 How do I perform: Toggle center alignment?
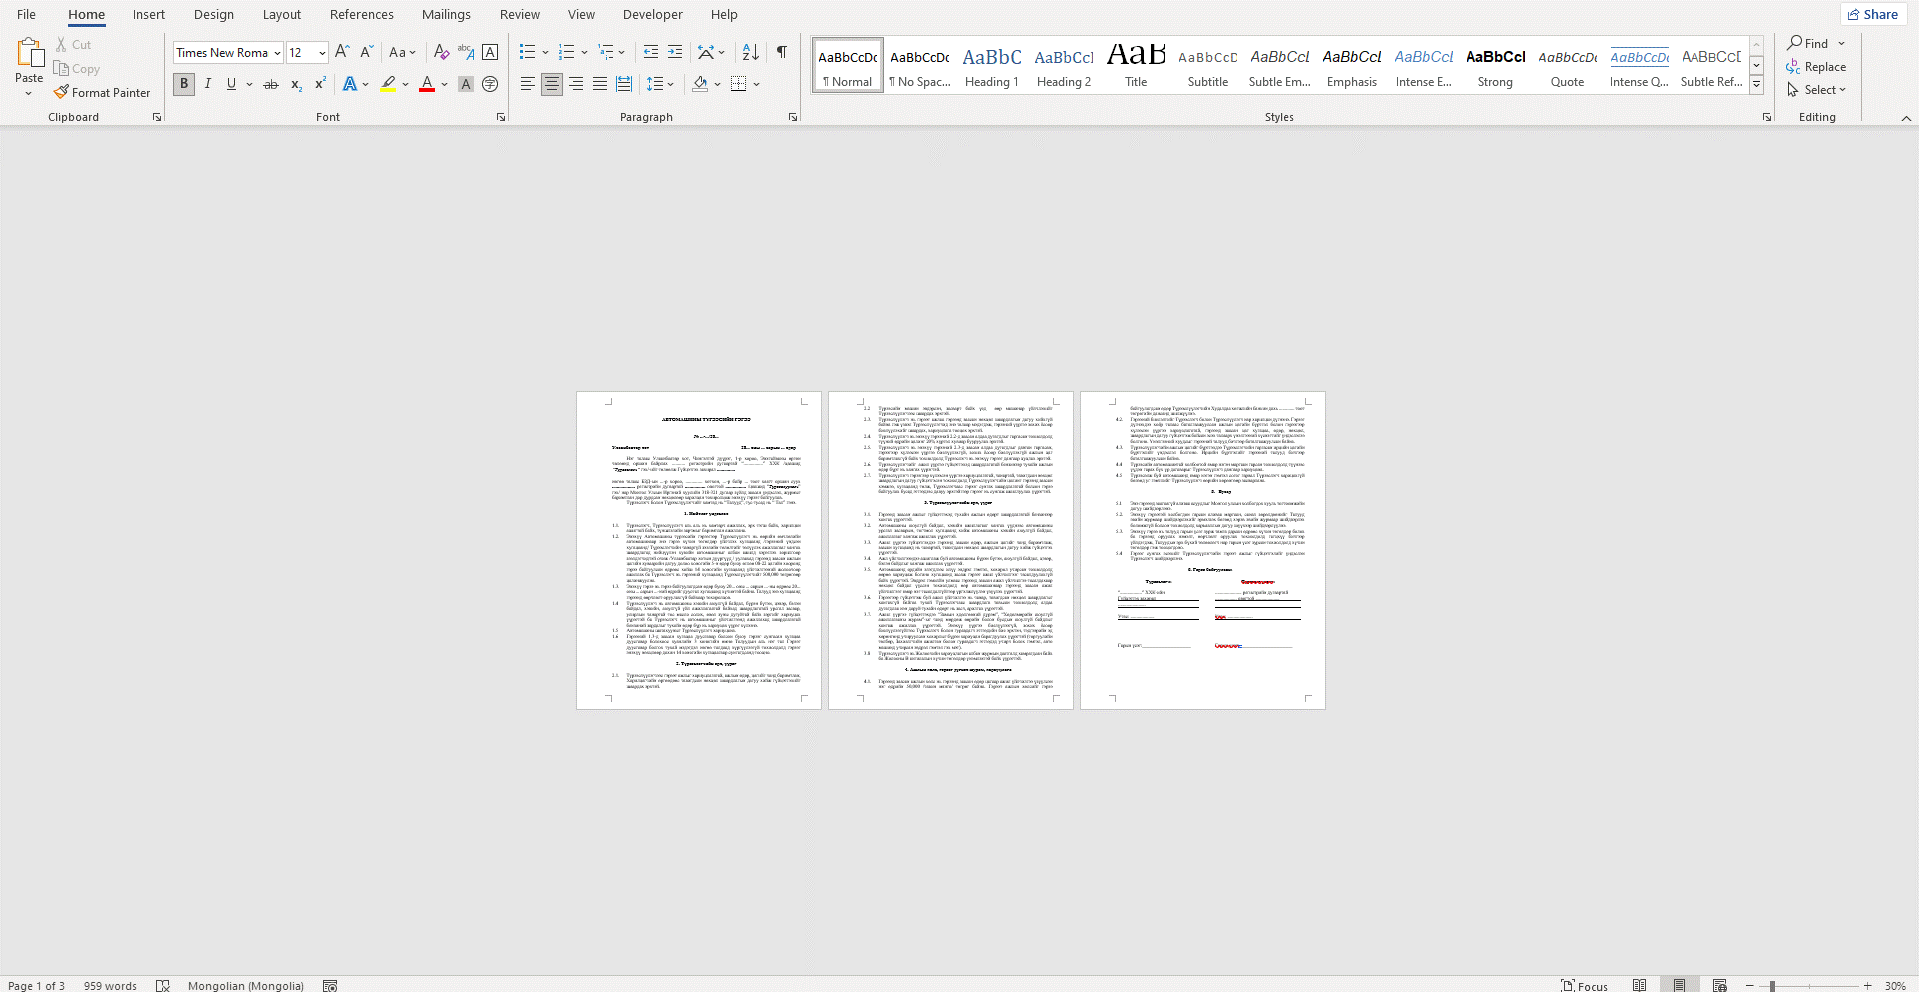click(552, 84)
